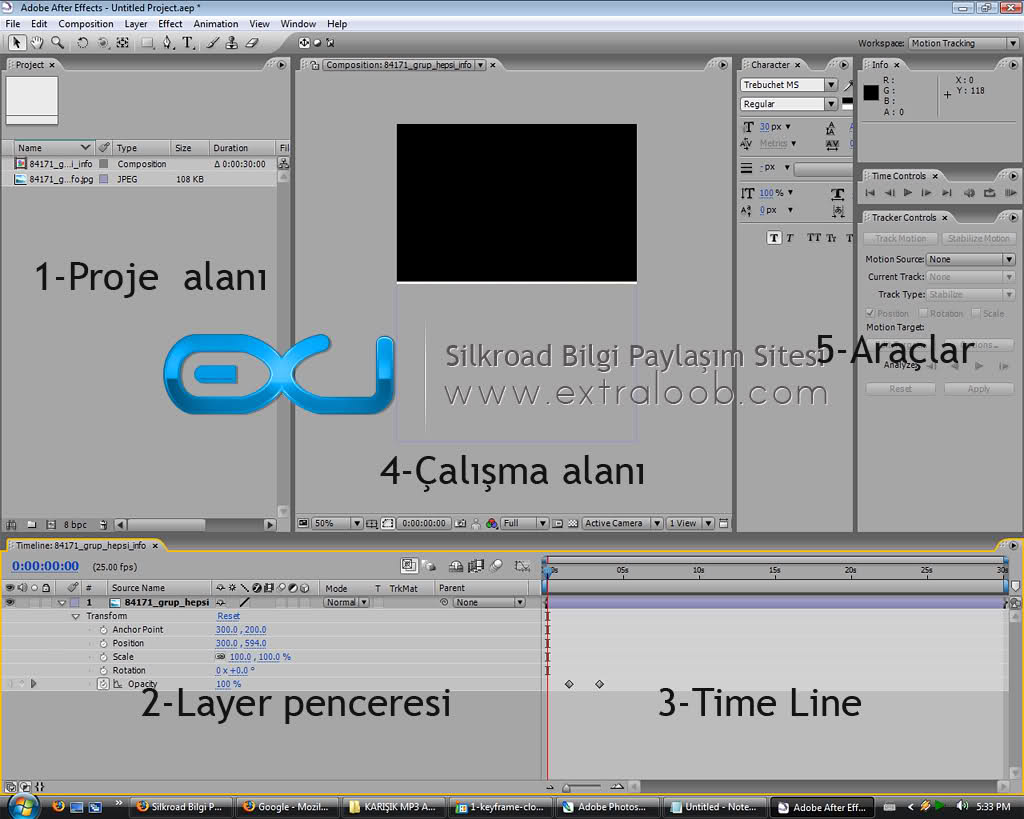Open the layer's Normal blending mode dropdown

pyautogui.click(x=346, y=602)
